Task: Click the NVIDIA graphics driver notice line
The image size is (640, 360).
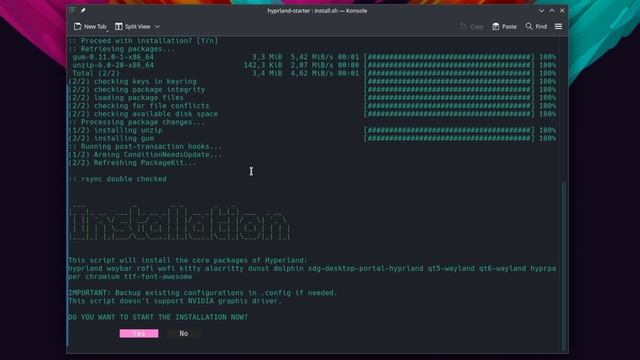Action: click(175, 301)
